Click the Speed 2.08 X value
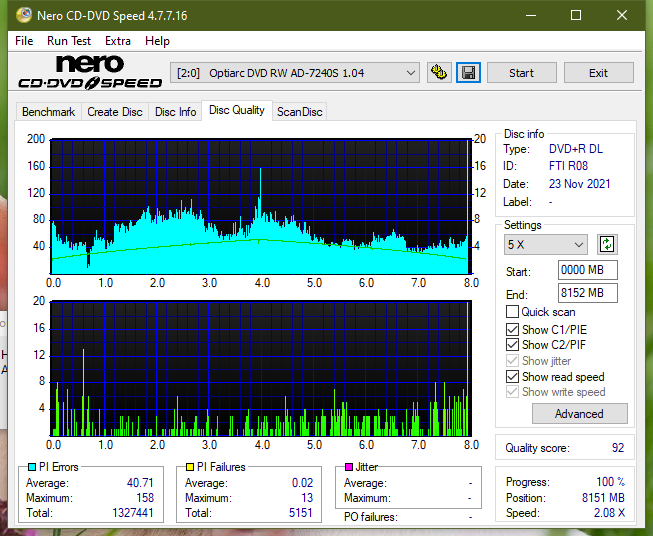This screenshot has width=653, height=536. pos(609,513)
